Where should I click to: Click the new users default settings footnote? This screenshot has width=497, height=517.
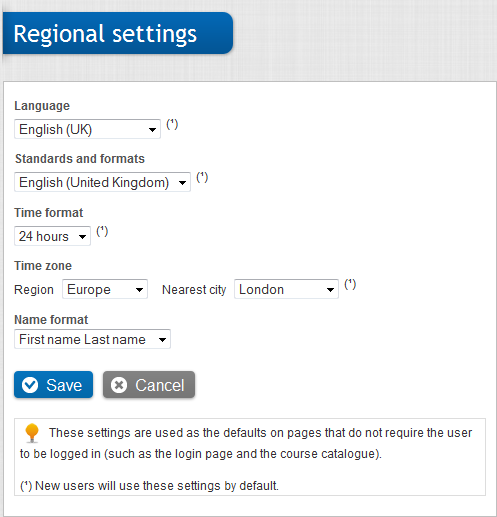(149, 486)
